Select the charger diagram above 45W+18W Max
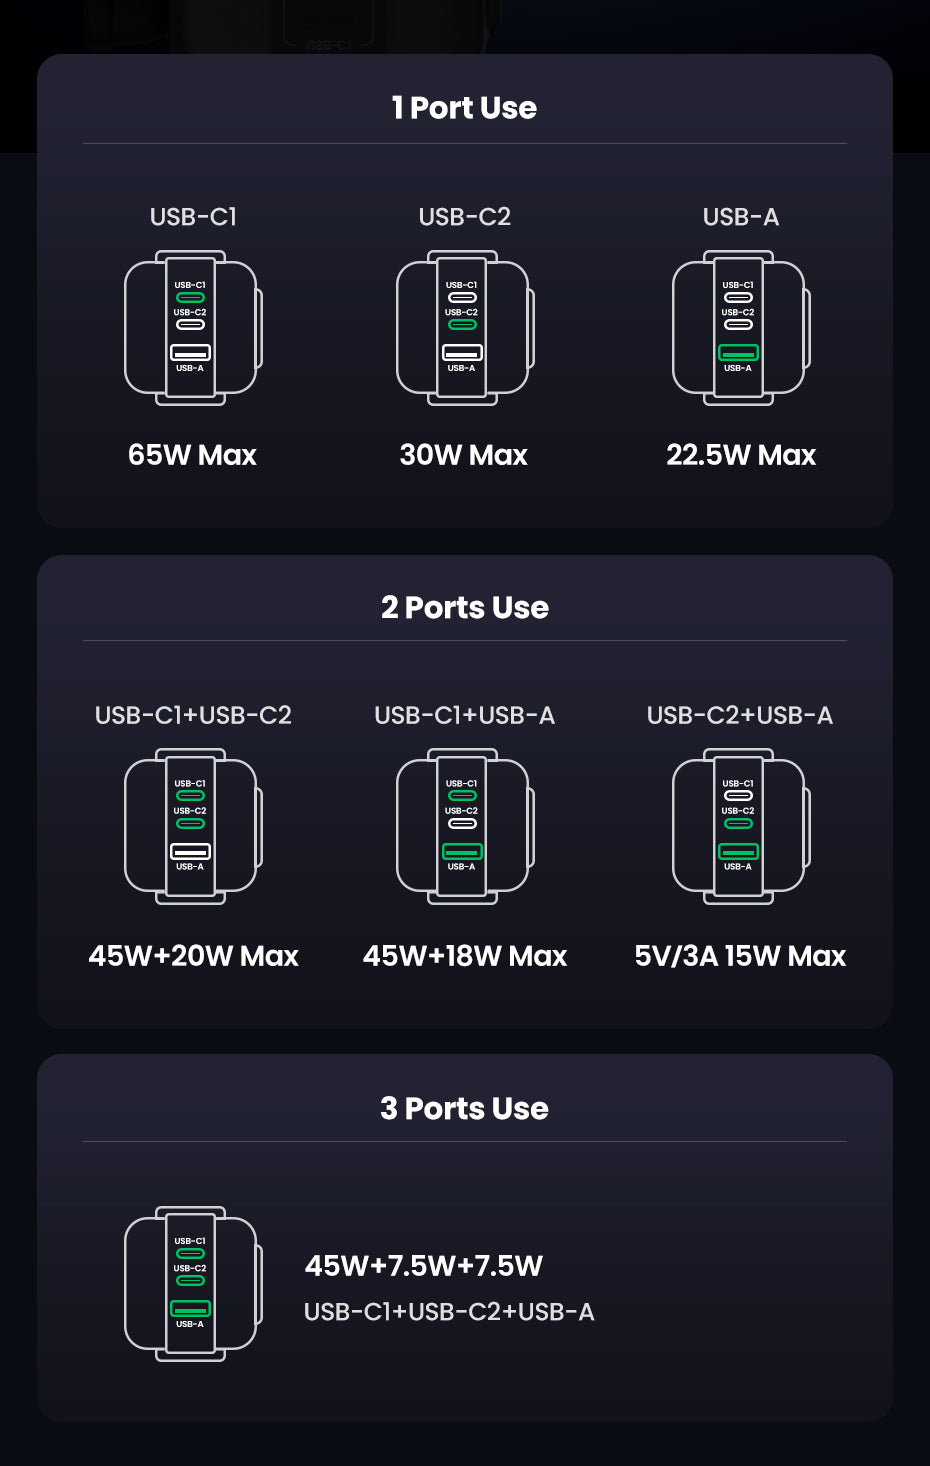The width and height of the screenshot is (930, 1466). 464,827
